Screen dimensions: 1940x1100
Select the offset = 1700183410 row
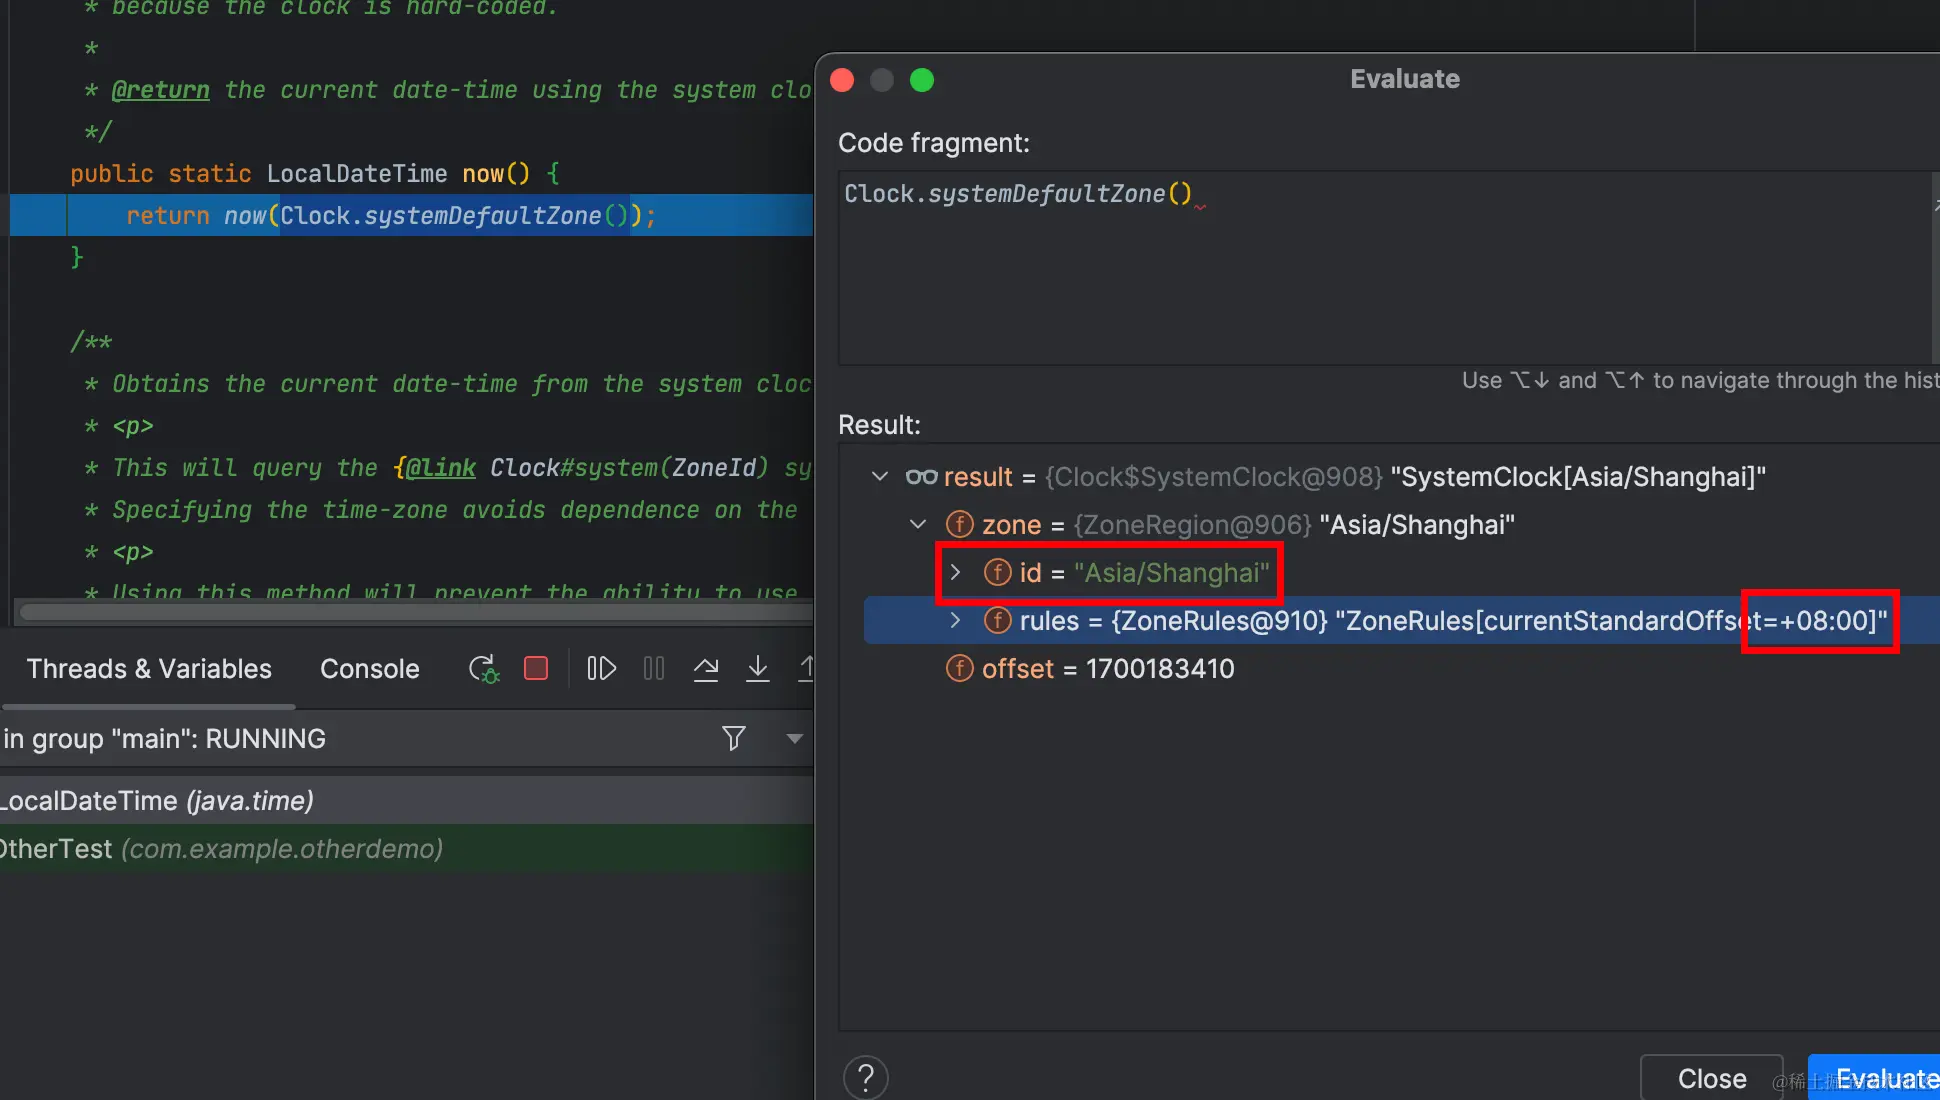[x=1107, y=669]
